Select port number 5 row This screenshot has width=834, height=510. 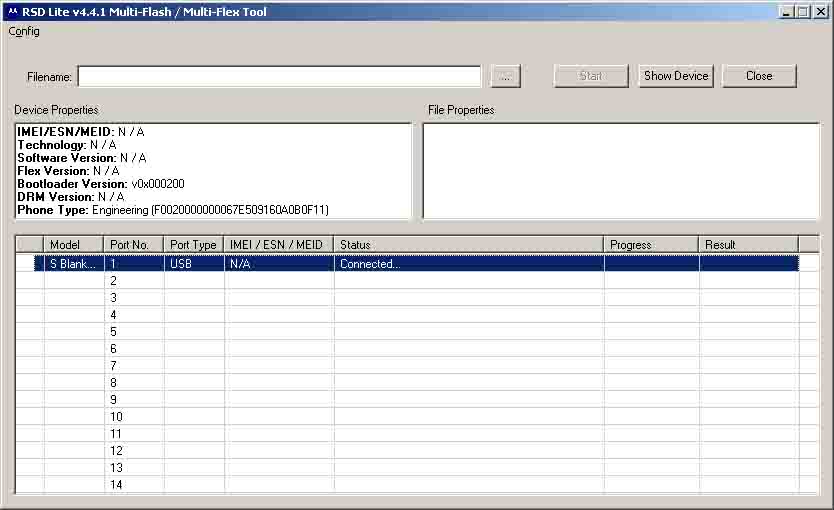pos(417,332)
